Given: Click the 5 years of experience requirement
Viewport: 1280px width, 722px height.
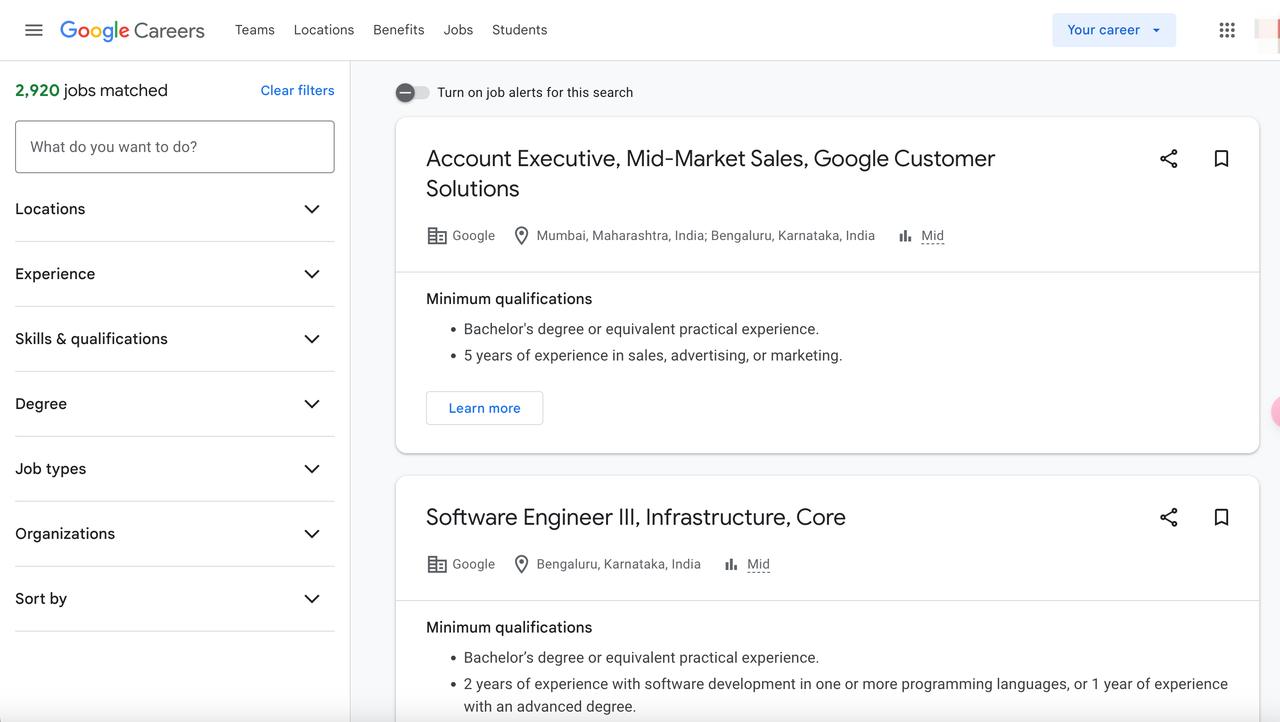Looking at the screenshot, I should pos(653,355).
